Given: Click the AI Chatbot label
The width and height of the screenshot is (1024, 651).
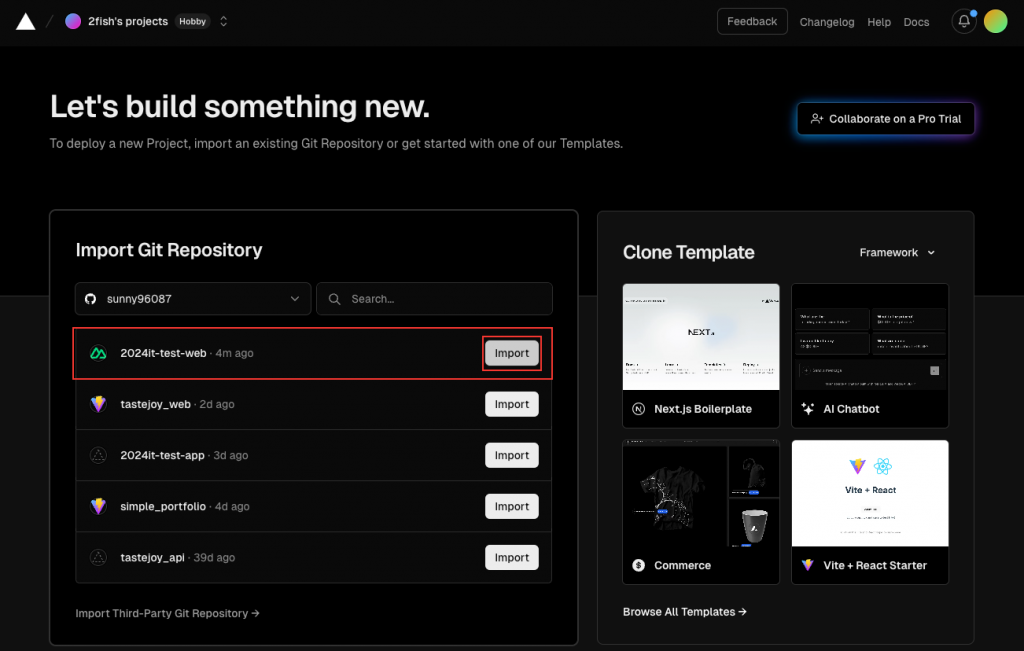Looking at the screenshot, I should pyautogui.click(x=851, y=409).
